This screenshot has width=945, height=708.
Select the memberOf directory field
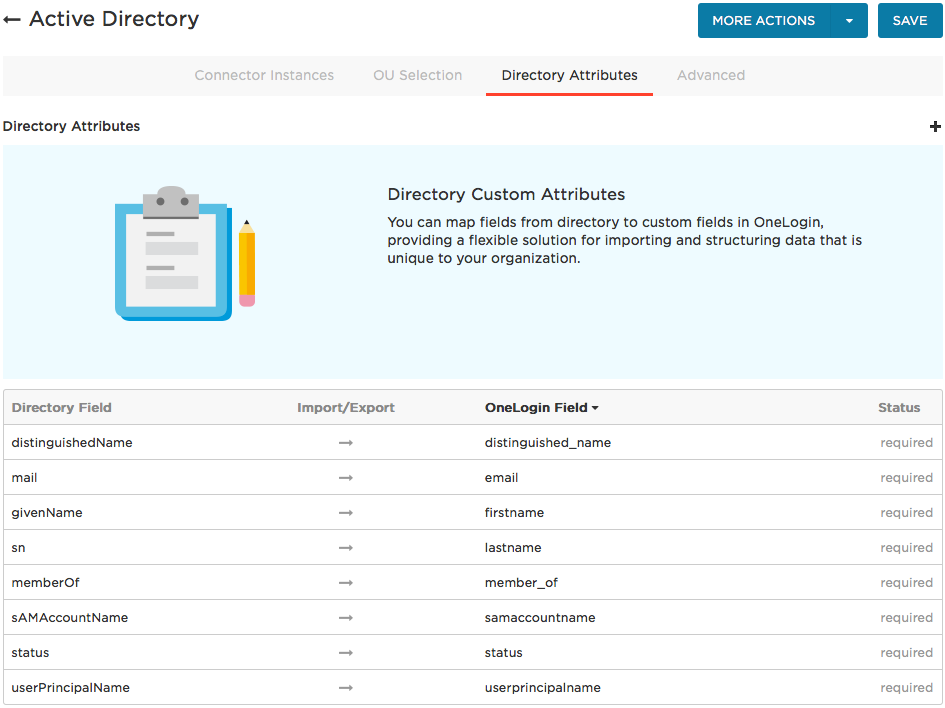point(45,582)
